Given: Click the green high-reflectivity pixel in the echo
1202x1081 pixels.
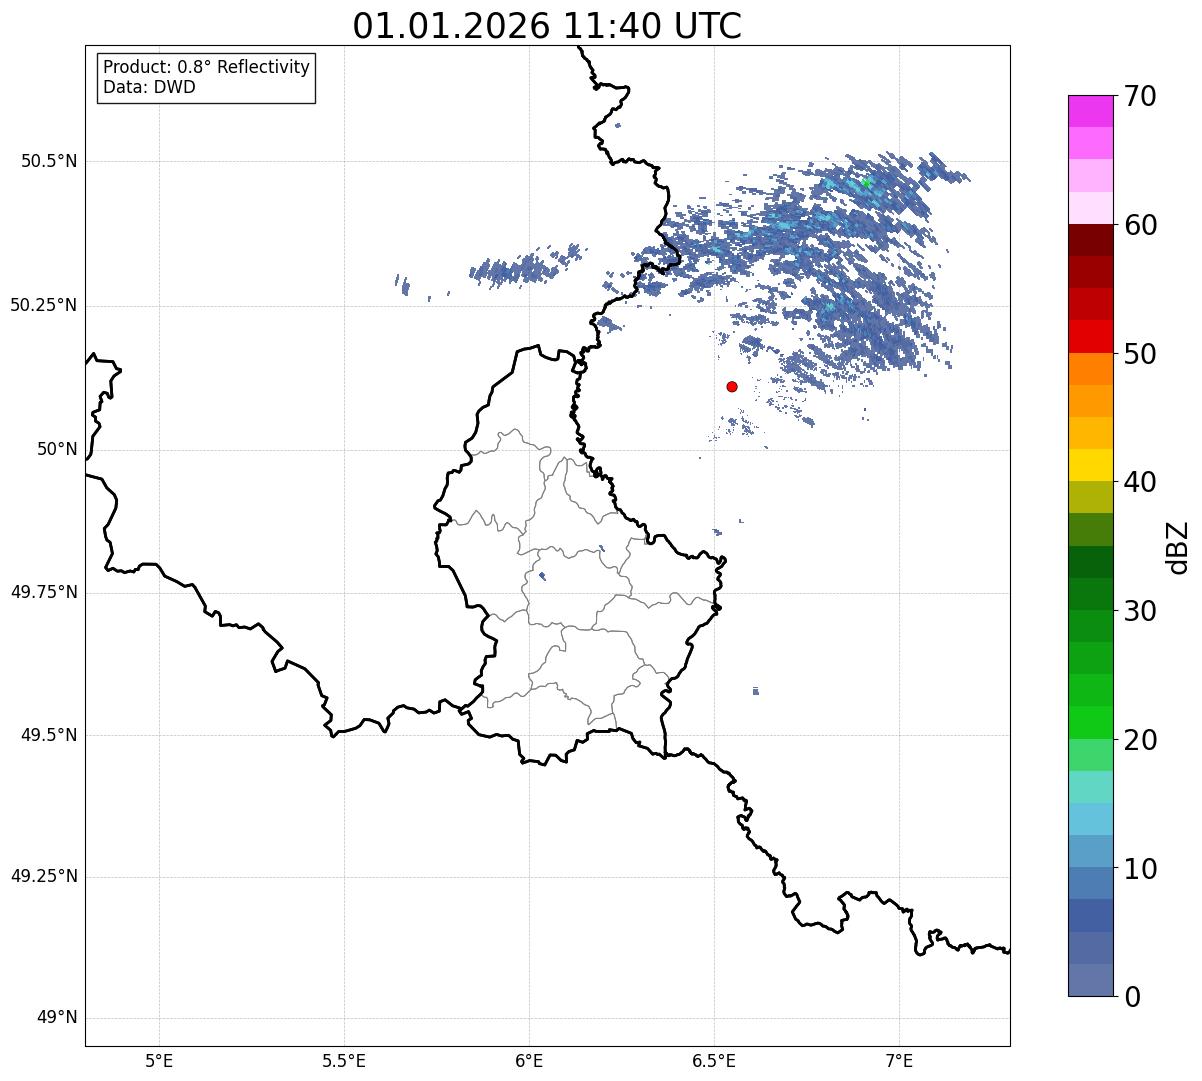Looking at the screenshot, I should pos(867,183).
